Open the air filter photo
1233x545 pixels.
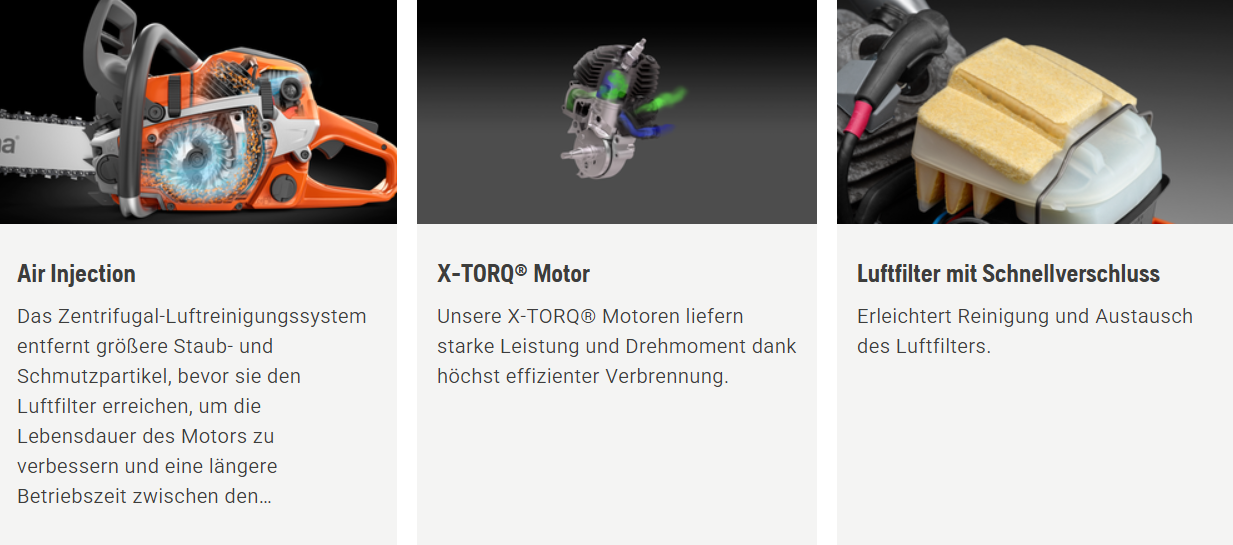pyautogui.click(x=1035, y=111)
